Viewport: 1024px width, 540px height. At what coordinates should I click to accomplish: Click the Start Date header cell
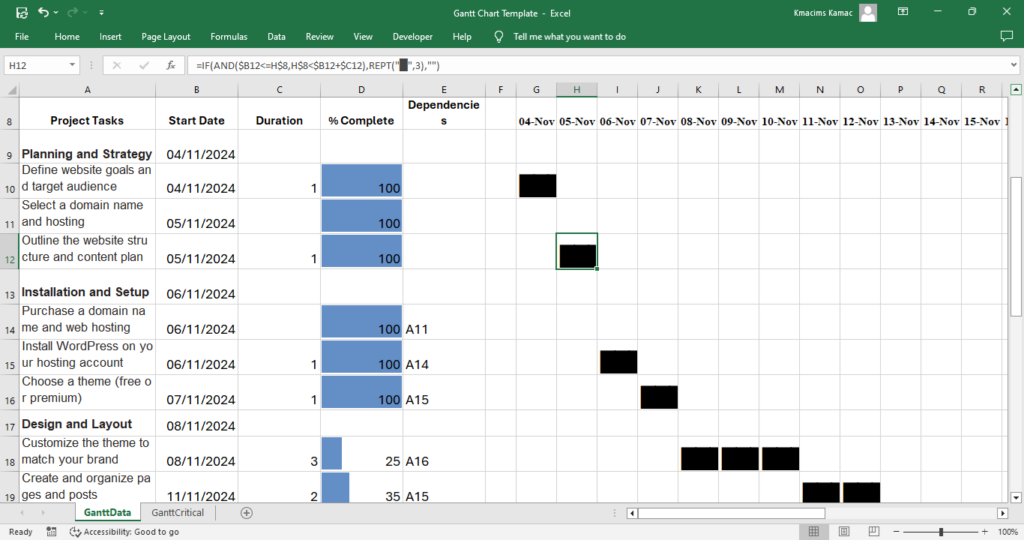(x=197, y=114)
